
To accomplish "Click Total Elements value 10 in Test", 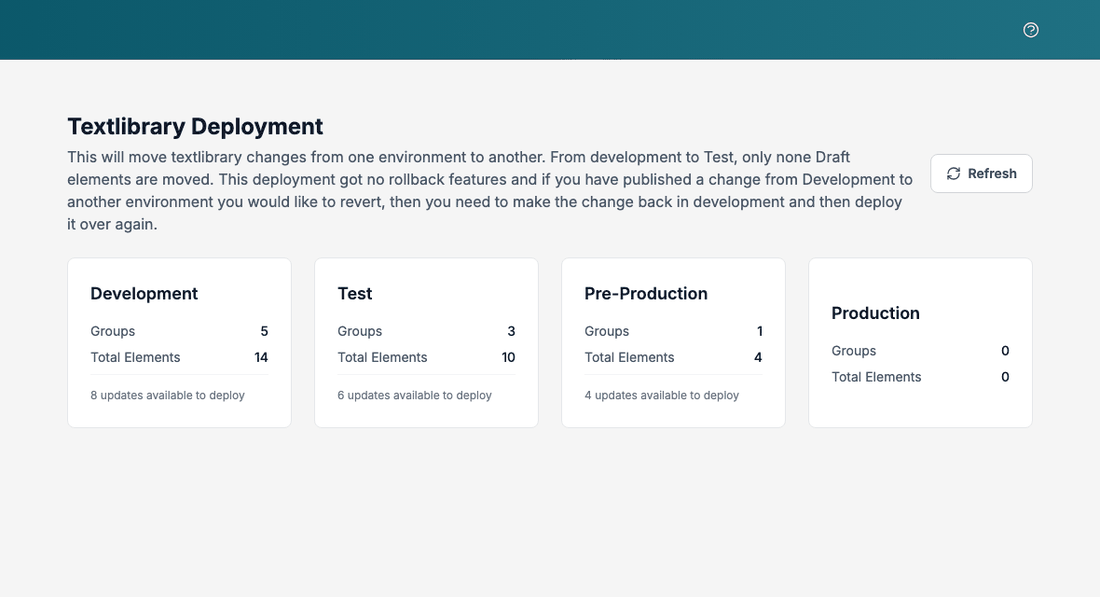I will [x=509, y=357].
